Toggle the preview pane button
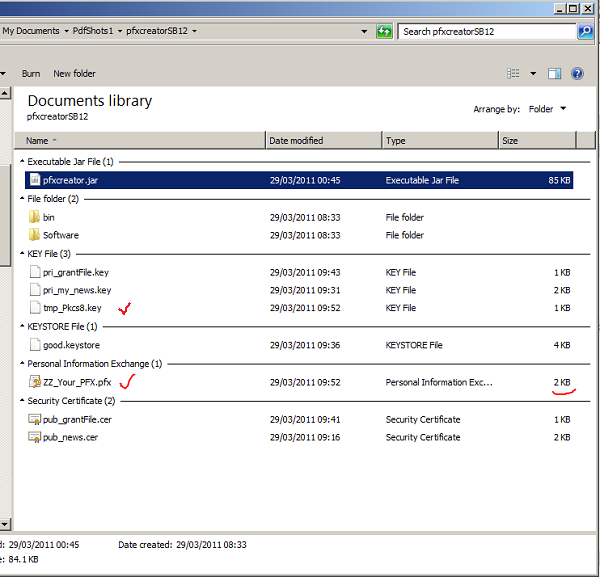Screen dimensions: 600x577 (555, 74)
